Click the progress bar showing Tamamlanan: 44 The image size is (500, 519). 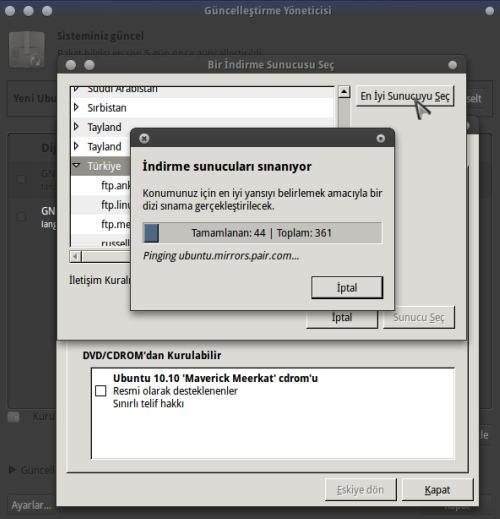(262, 233)
